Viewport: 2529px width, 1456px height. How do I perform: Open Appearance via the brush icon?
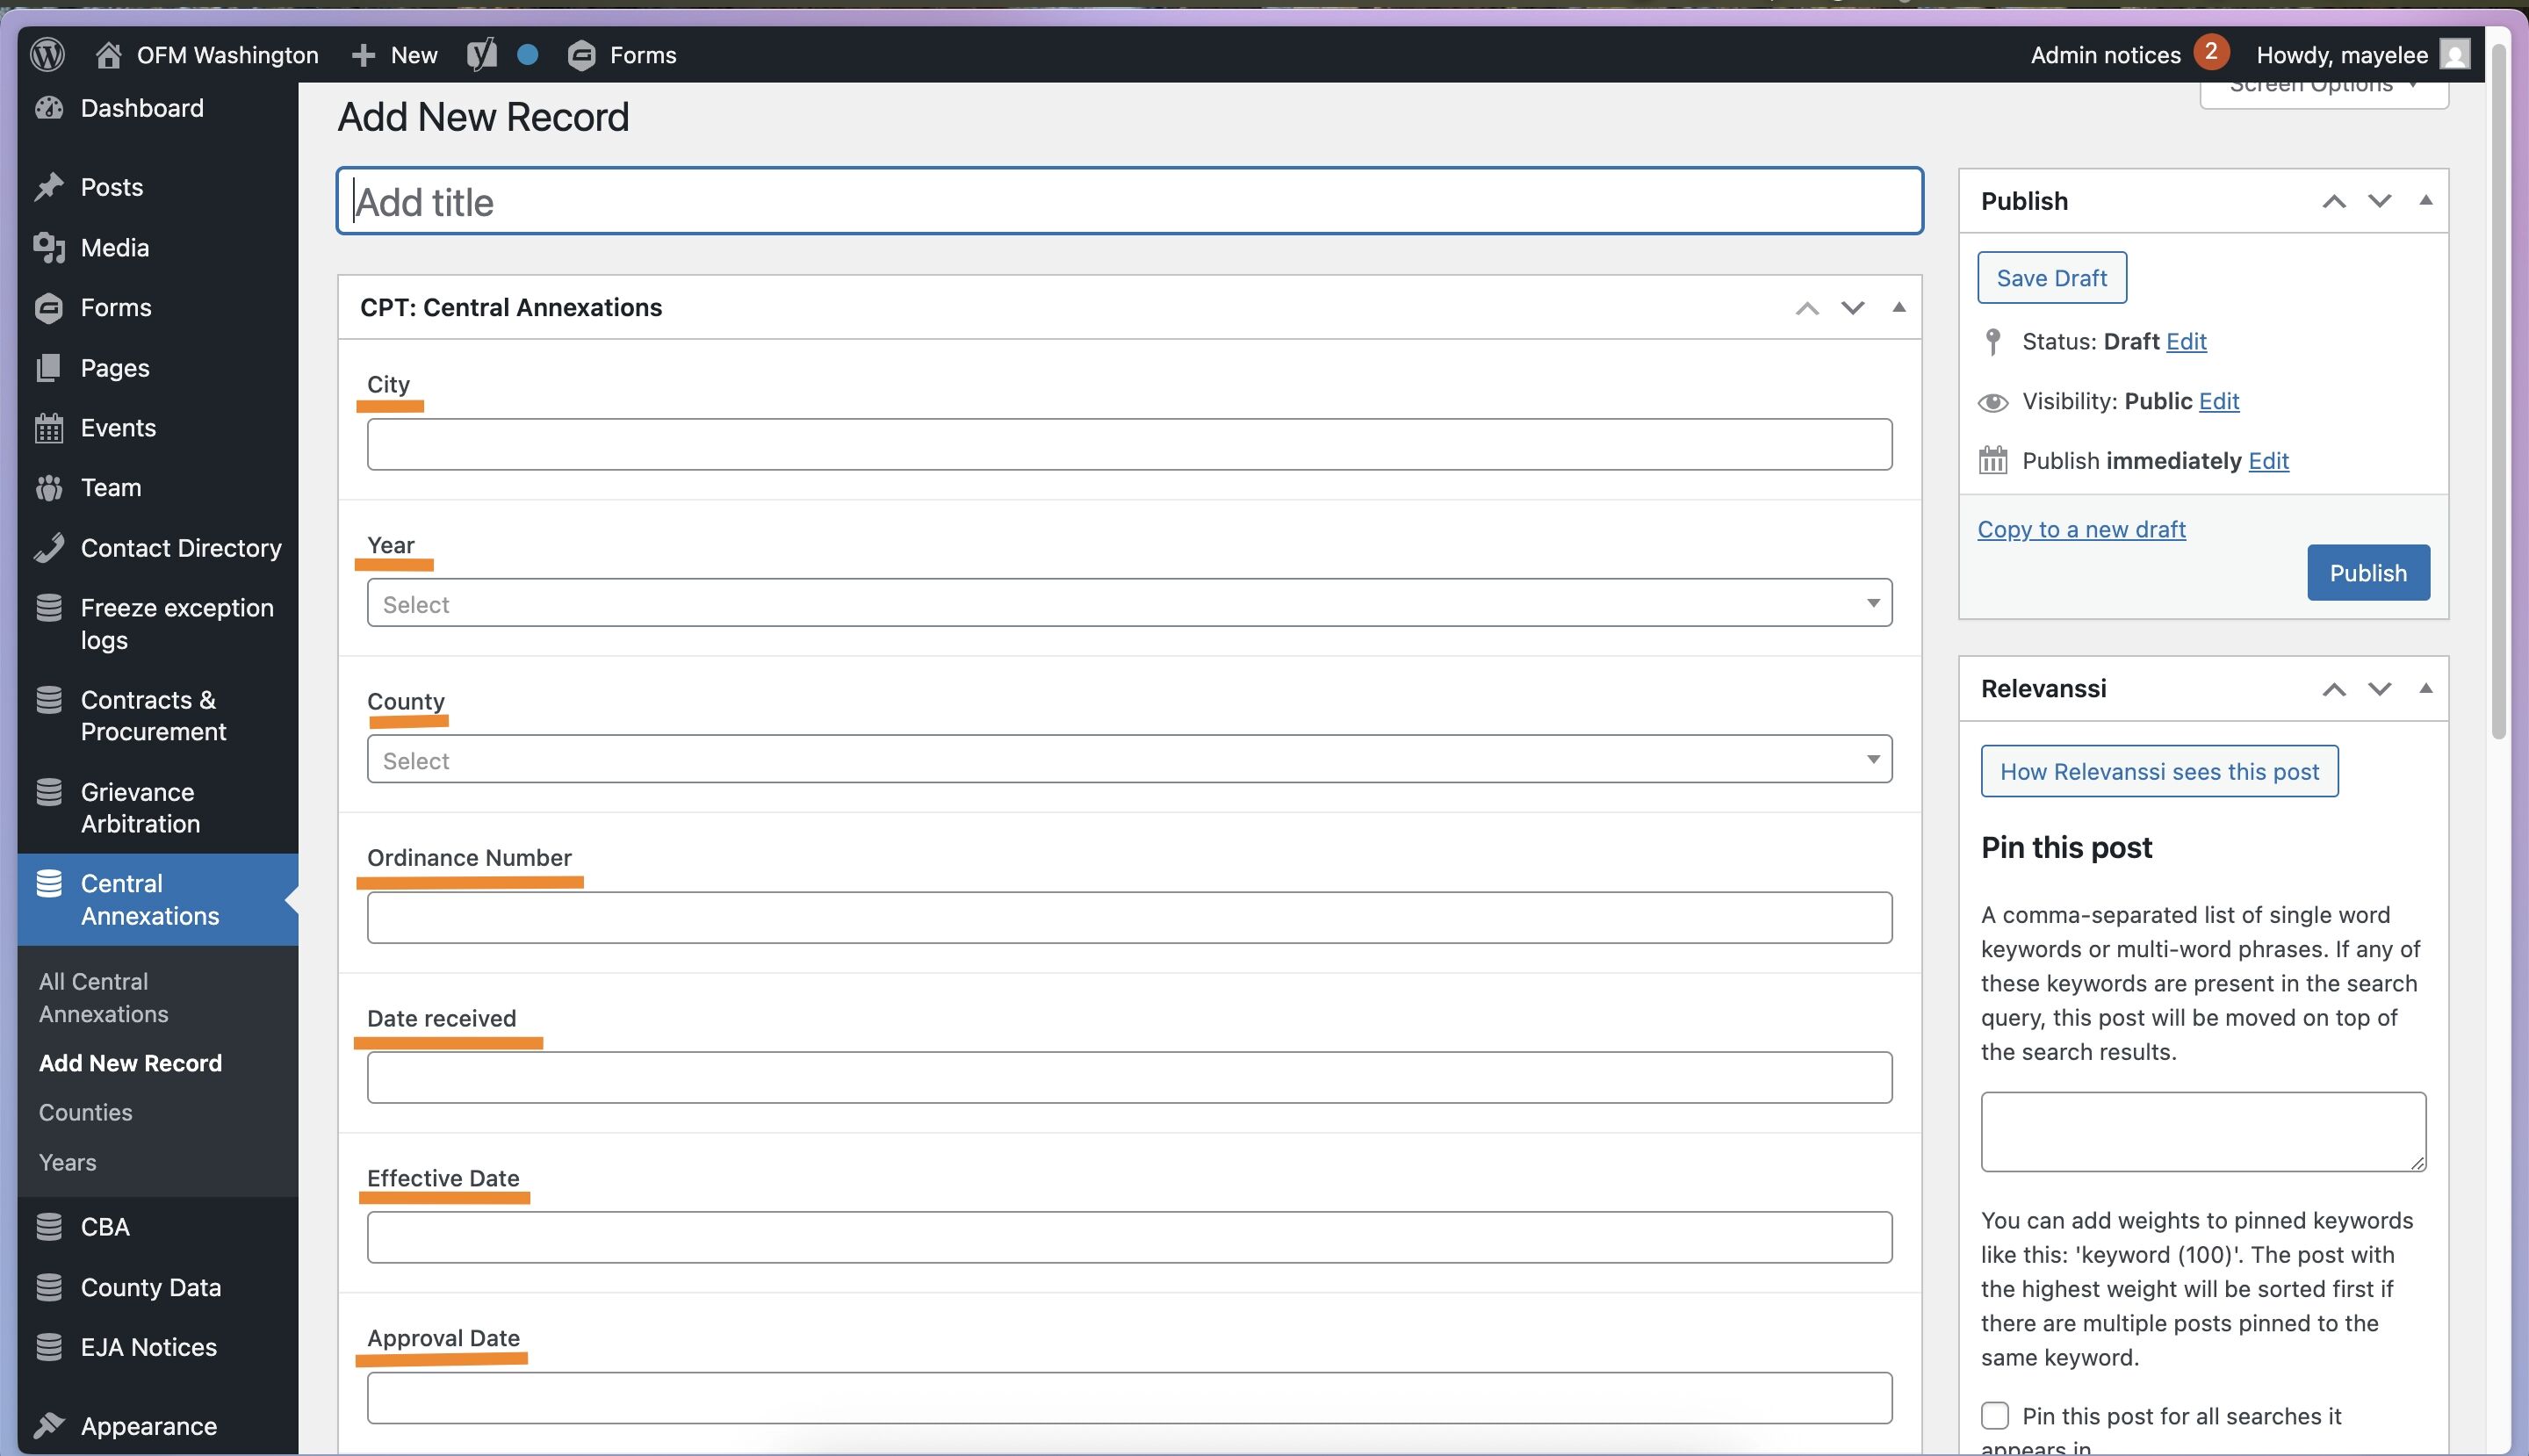49,1425
